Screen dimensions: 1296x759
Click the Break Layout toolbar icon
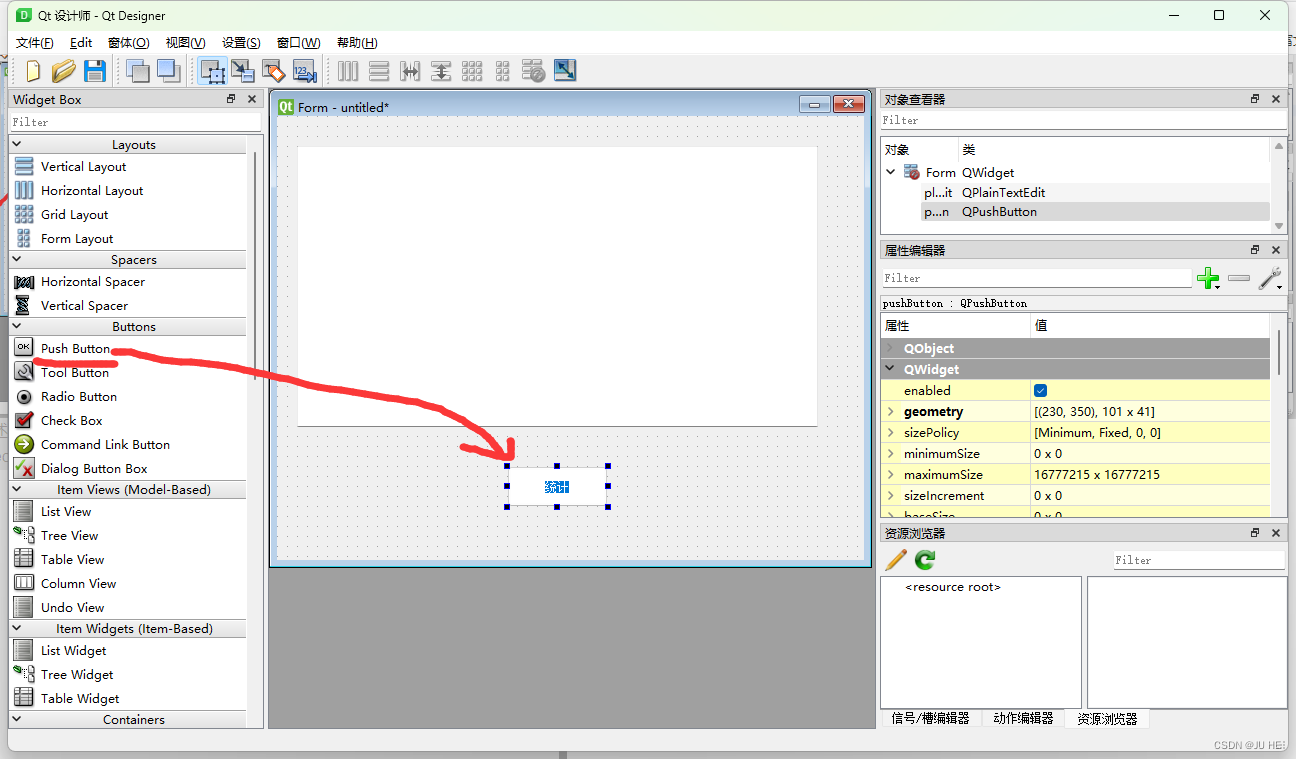tap(534, 70)
